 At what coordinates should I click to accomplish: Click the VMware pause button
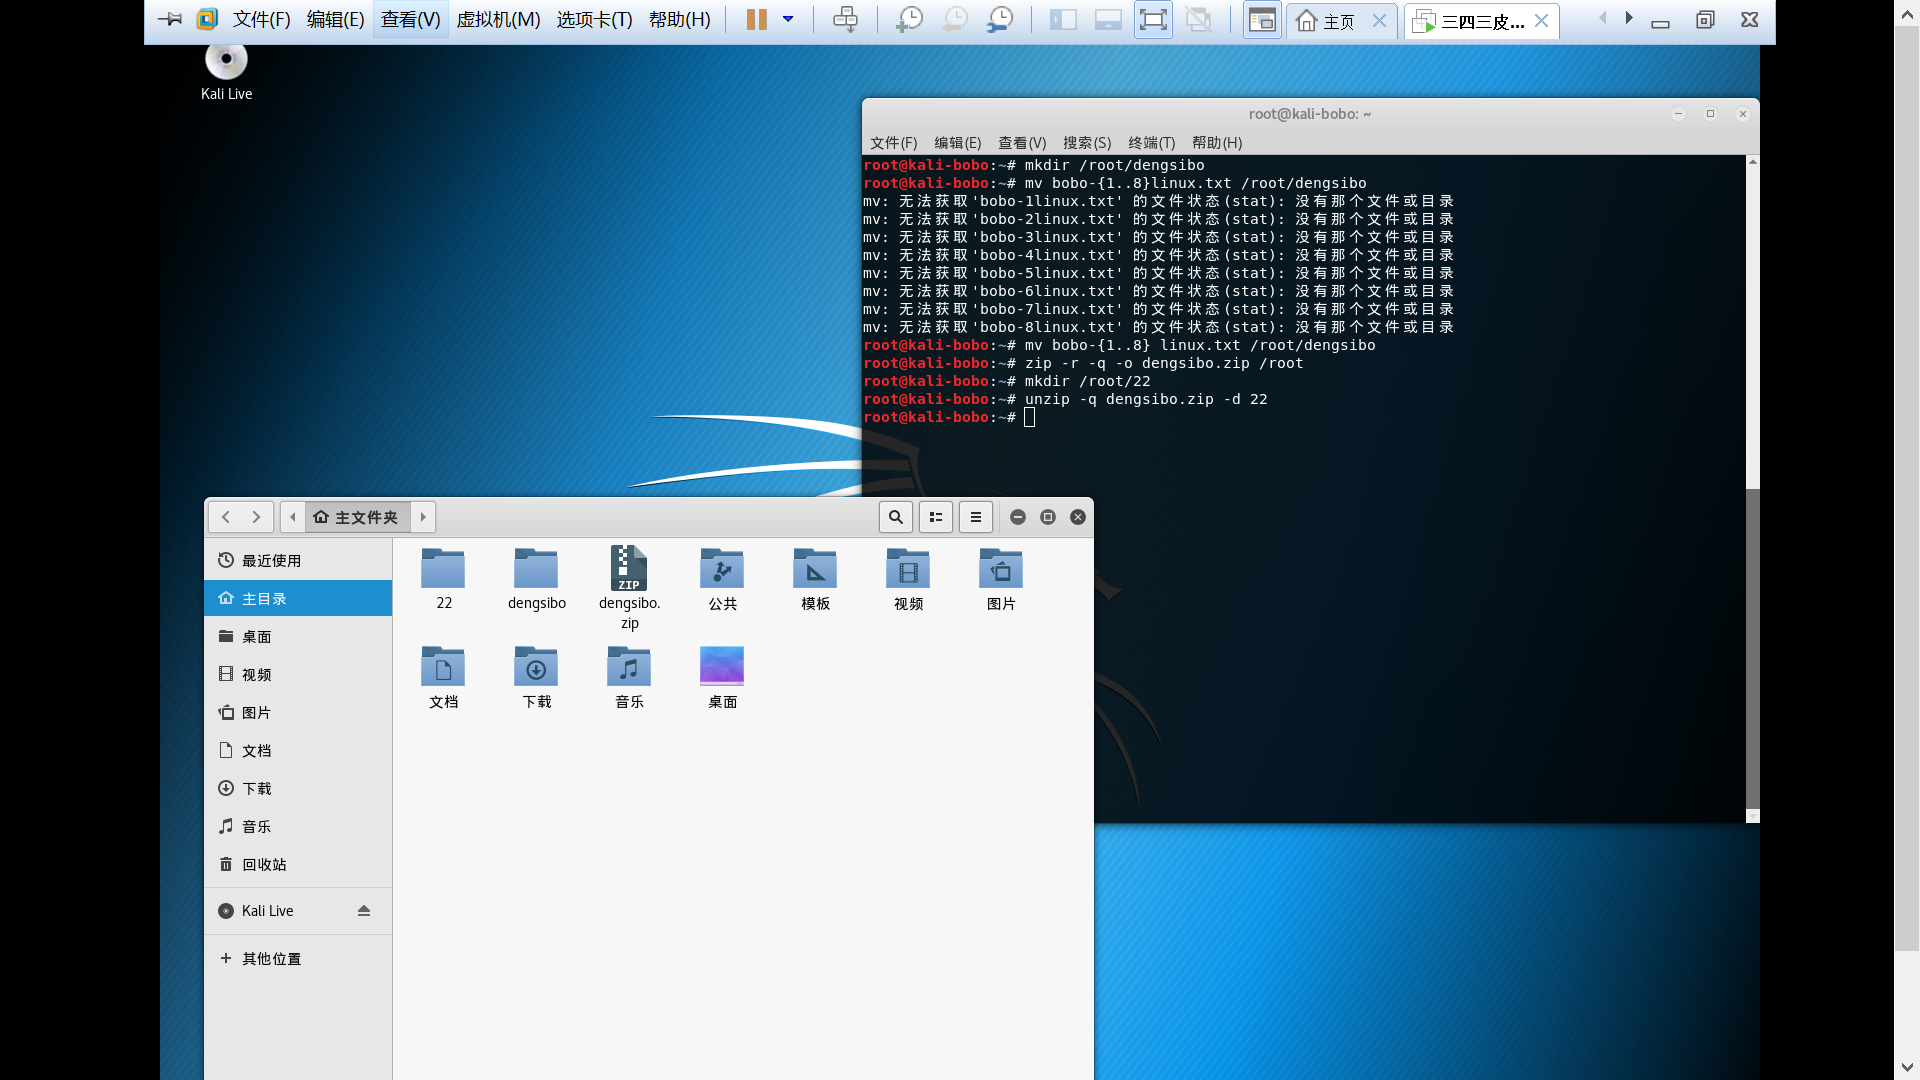pos(756,20)
